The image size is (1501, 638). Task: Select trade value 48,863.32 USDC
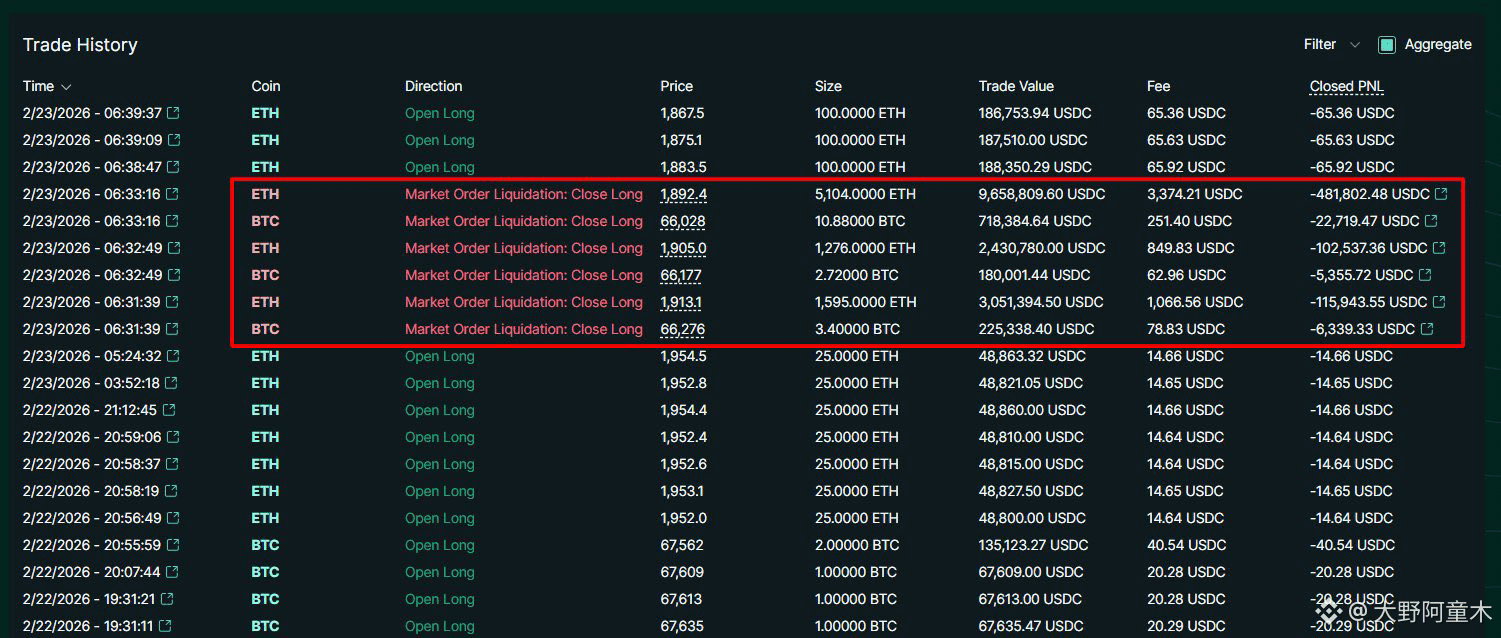coord(1030,356)
